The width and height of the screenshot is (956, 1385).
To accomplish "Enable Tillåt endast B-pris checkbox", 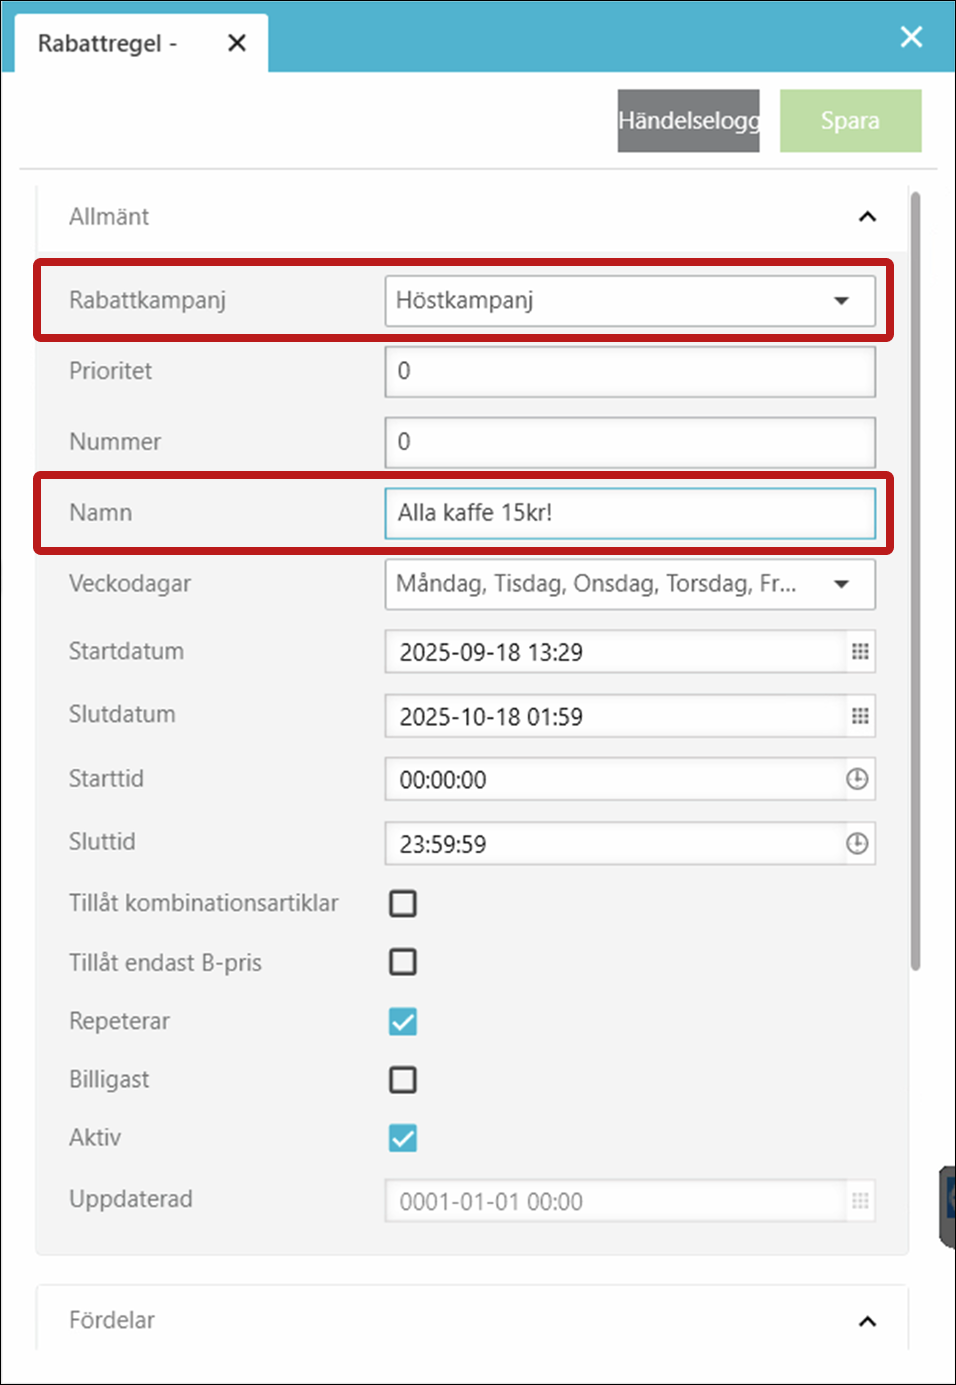I will 403,962.
